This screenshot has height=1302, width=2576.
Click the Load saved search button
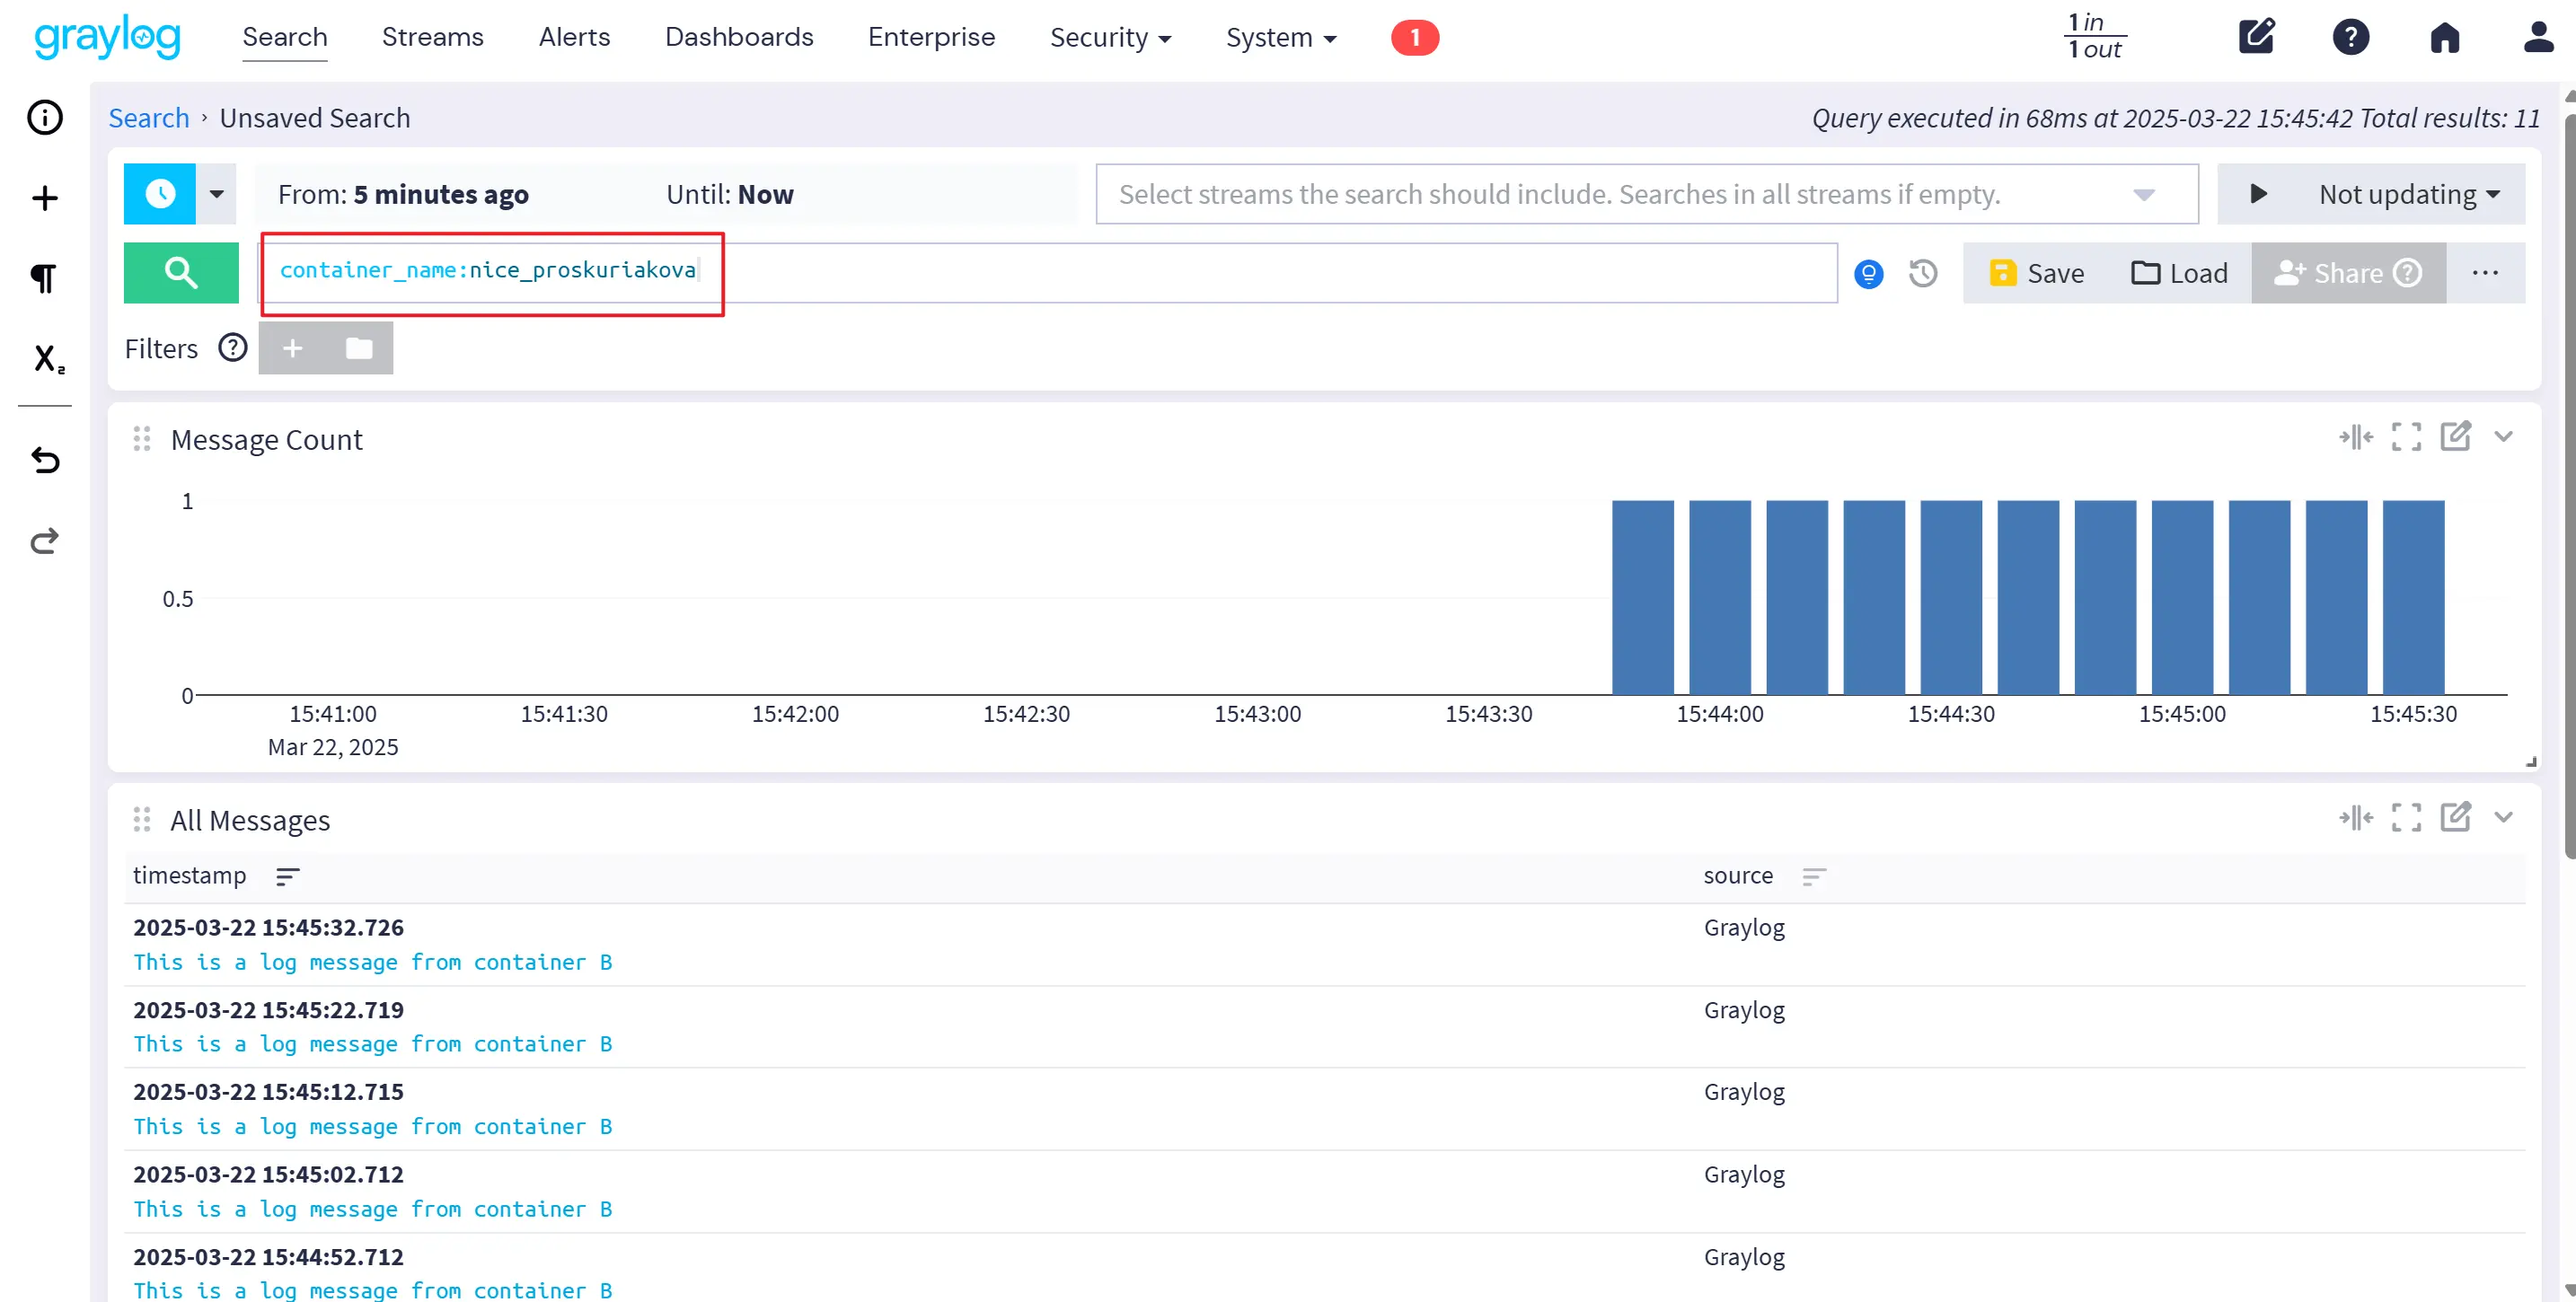2179,273
